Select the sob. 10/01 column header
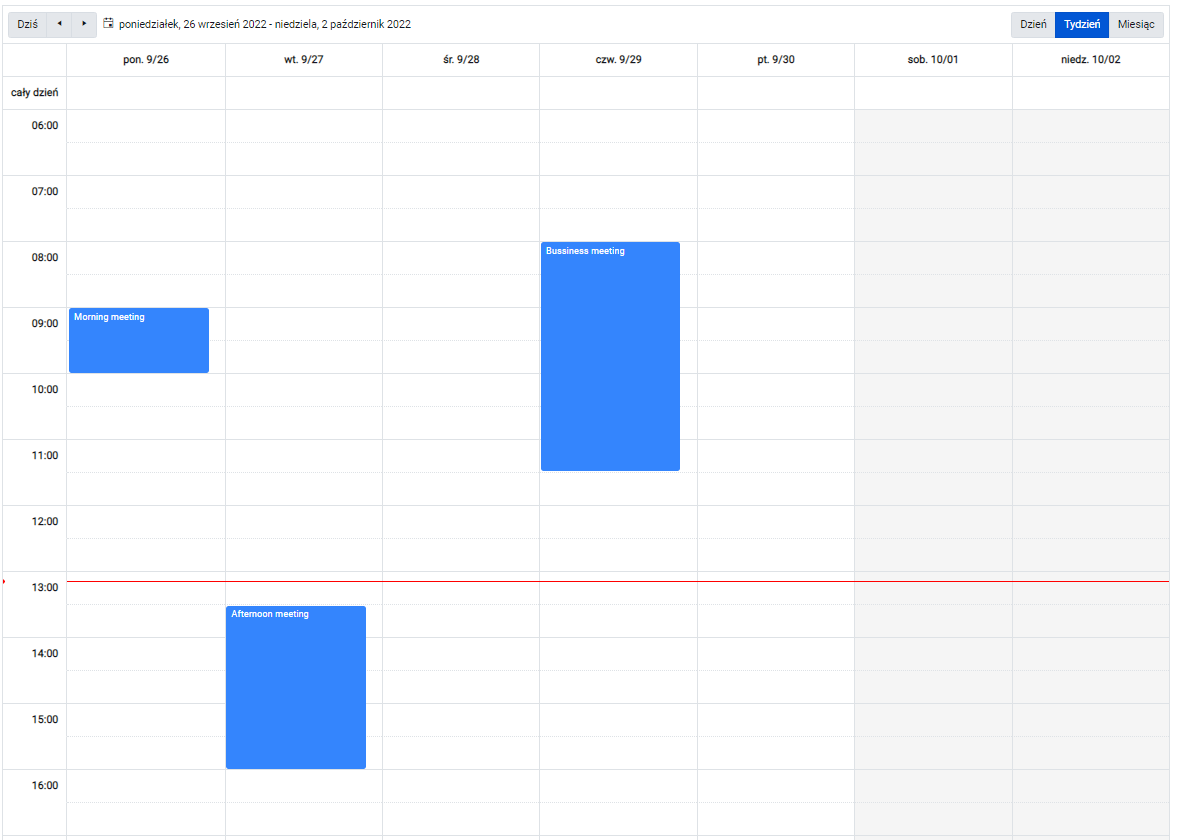This screenshot has height=840, width=1180. (933, 59)
